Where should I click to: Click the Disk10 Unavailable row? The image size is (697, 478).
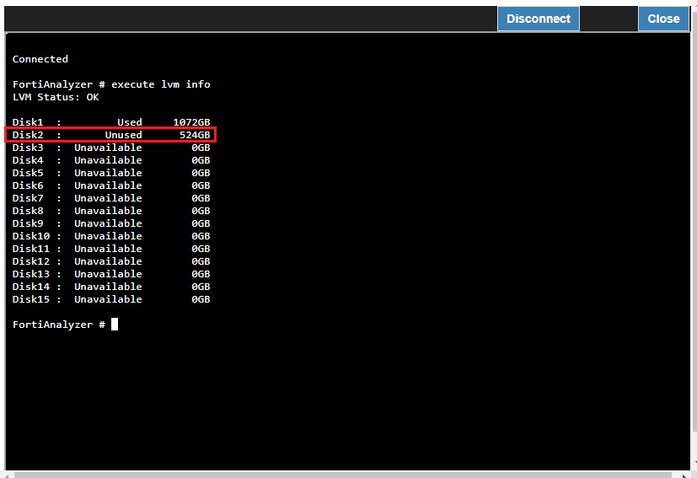point(111,236)
